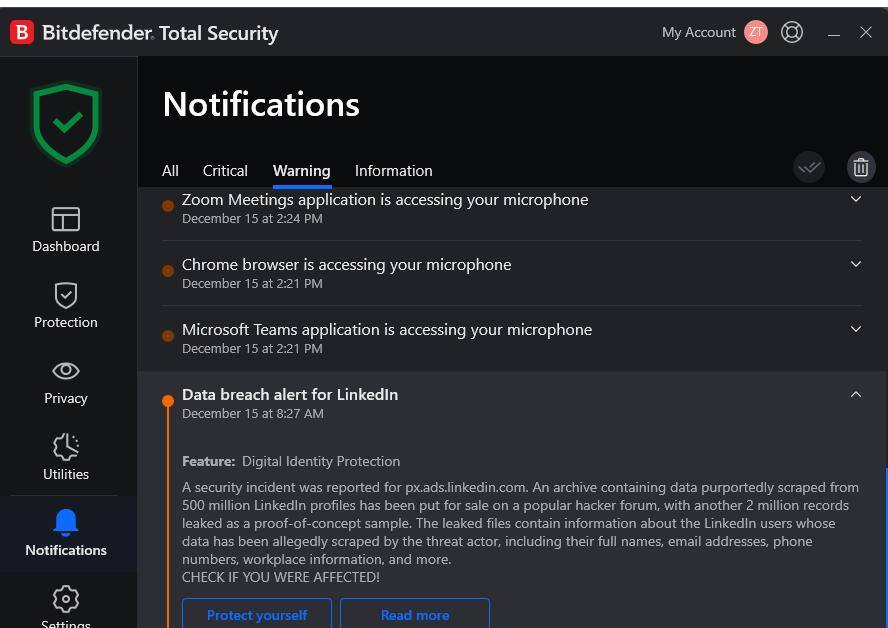Open the Utilities section
Viewport: 888px width, 628px height.
pos(66,457)
